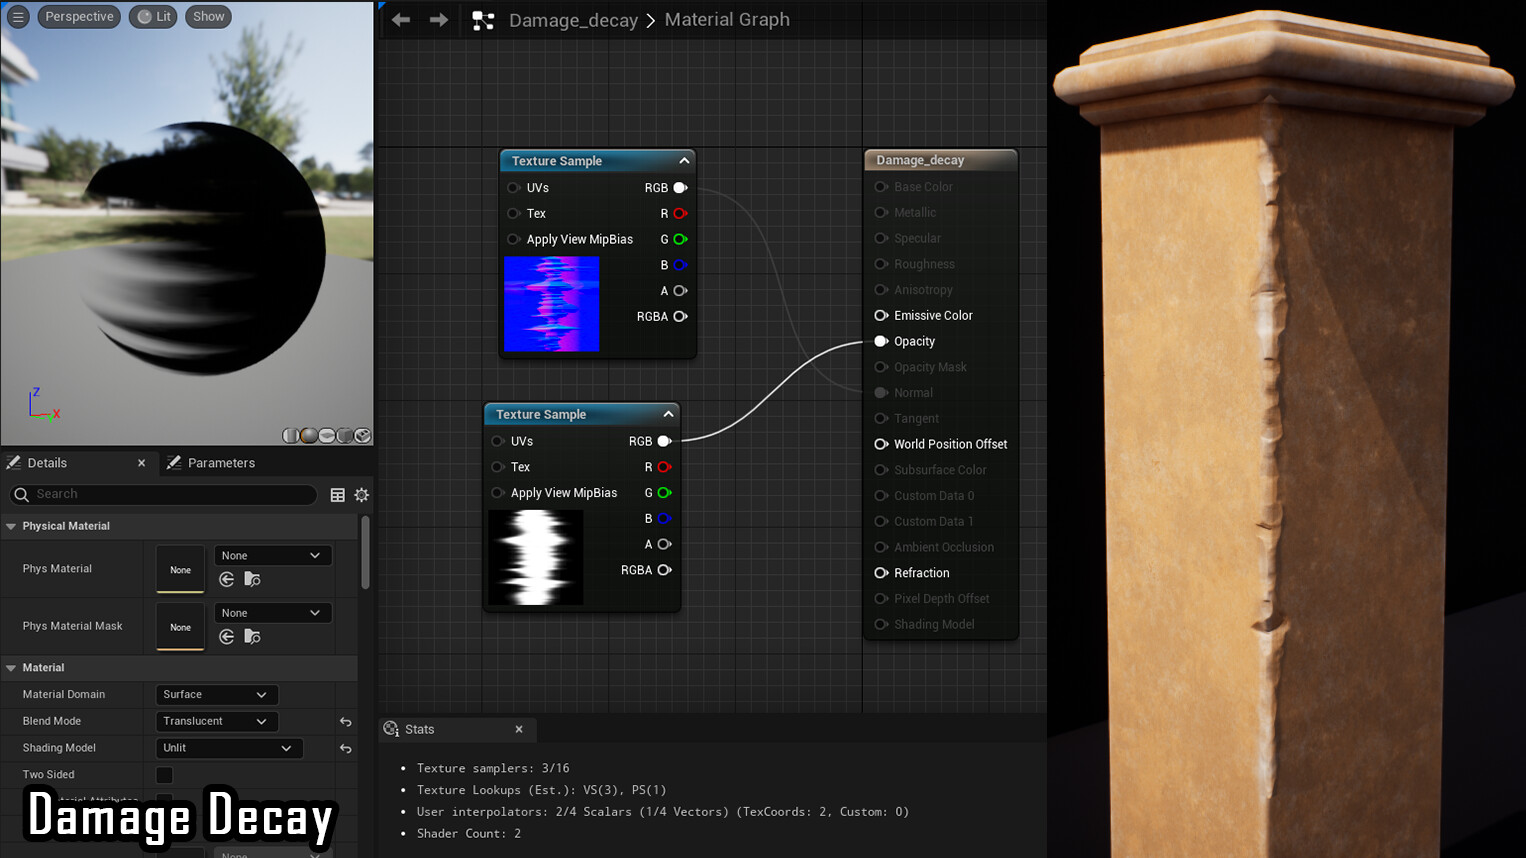Open the Details panel settings gear
The height and width of the screenshot is (858, 1526).
[x=361, y=494]
